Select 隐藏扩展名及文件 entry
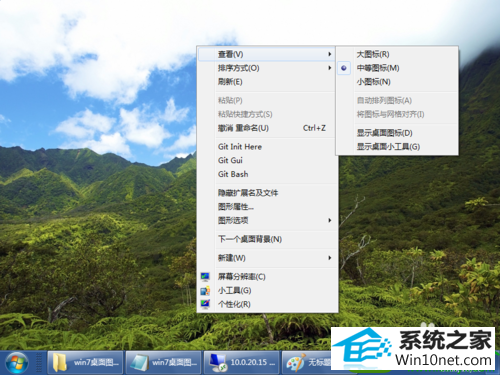 [267, 193]
